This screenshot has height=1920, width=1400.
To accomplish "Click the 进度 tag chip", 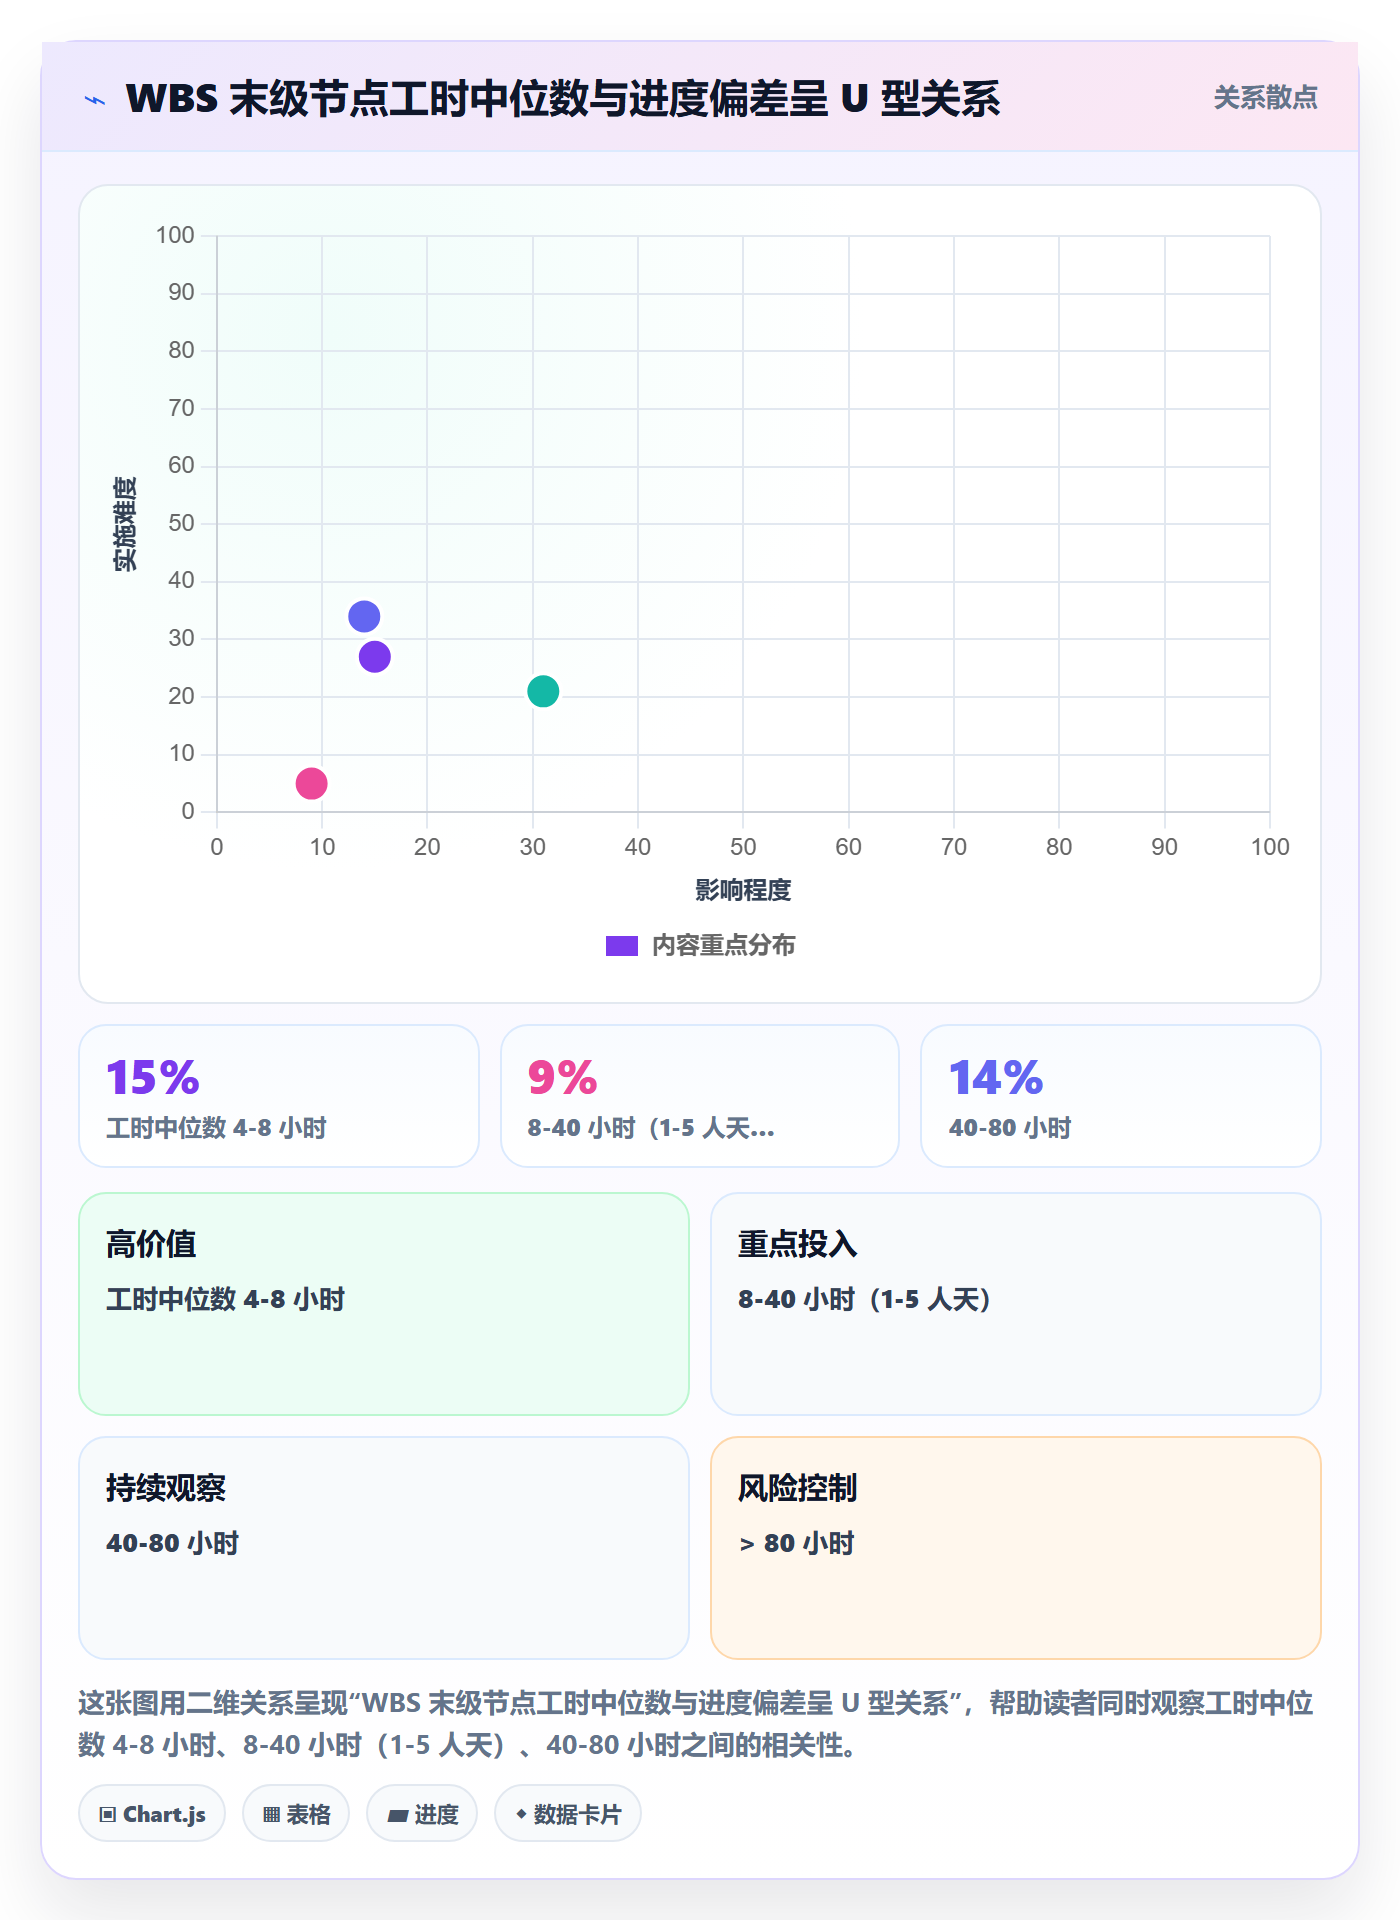I will click(x=422, y=1814).
